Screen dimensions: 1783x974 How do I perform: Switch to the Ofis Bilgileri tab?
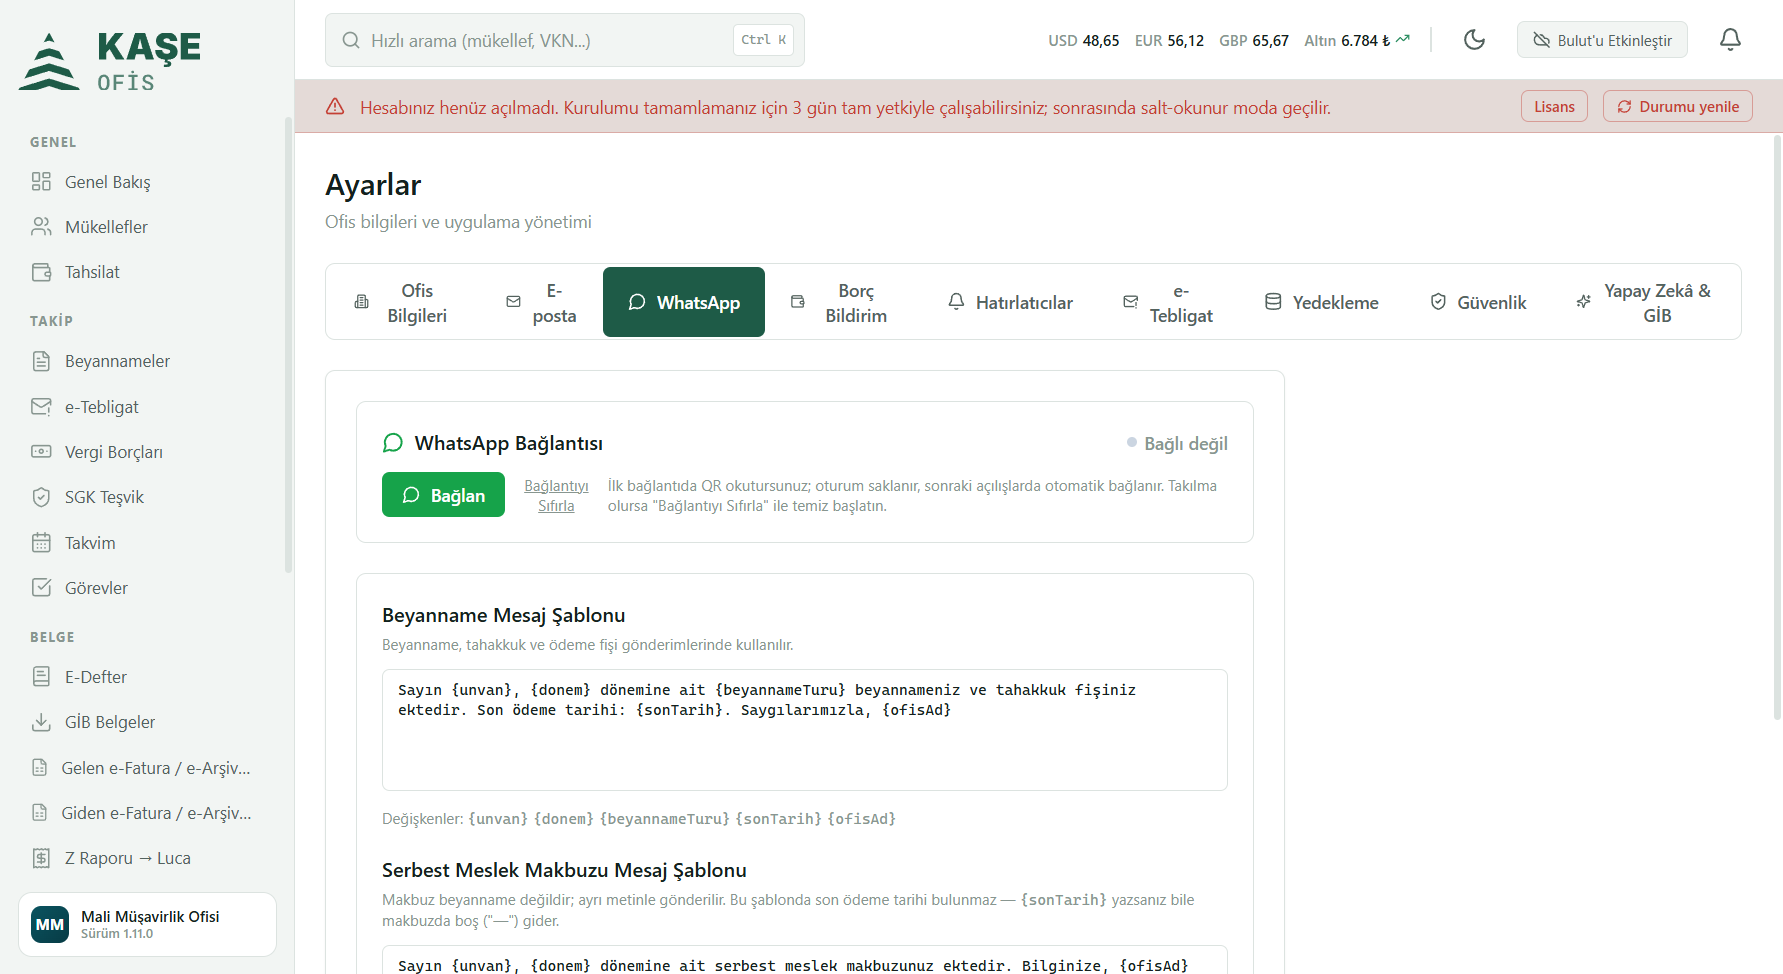point(401,303)
